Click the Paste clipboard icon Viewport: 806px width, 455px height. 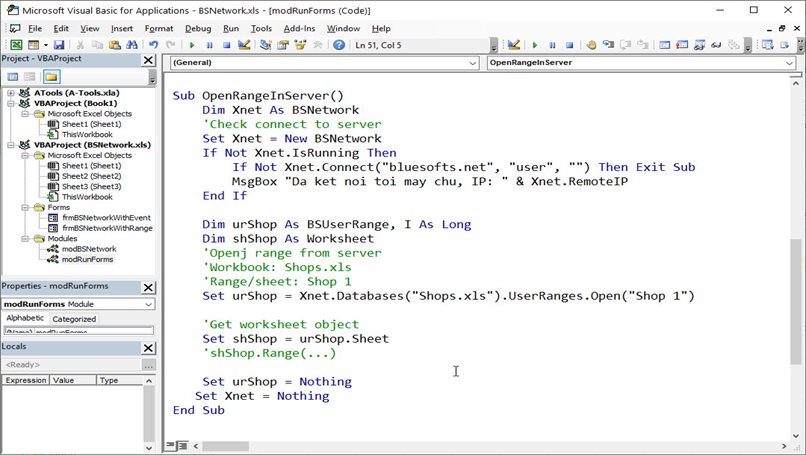click(115, 45)
